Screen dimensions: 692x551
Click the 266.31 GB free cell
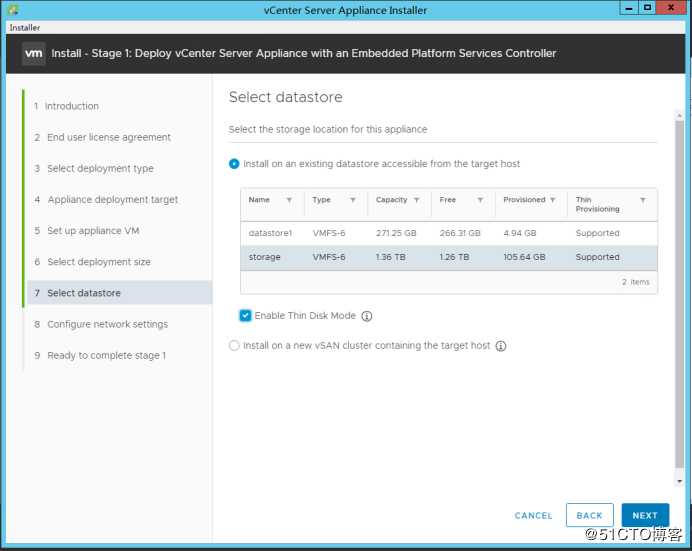pyautogui.click(x=460, y=233)
